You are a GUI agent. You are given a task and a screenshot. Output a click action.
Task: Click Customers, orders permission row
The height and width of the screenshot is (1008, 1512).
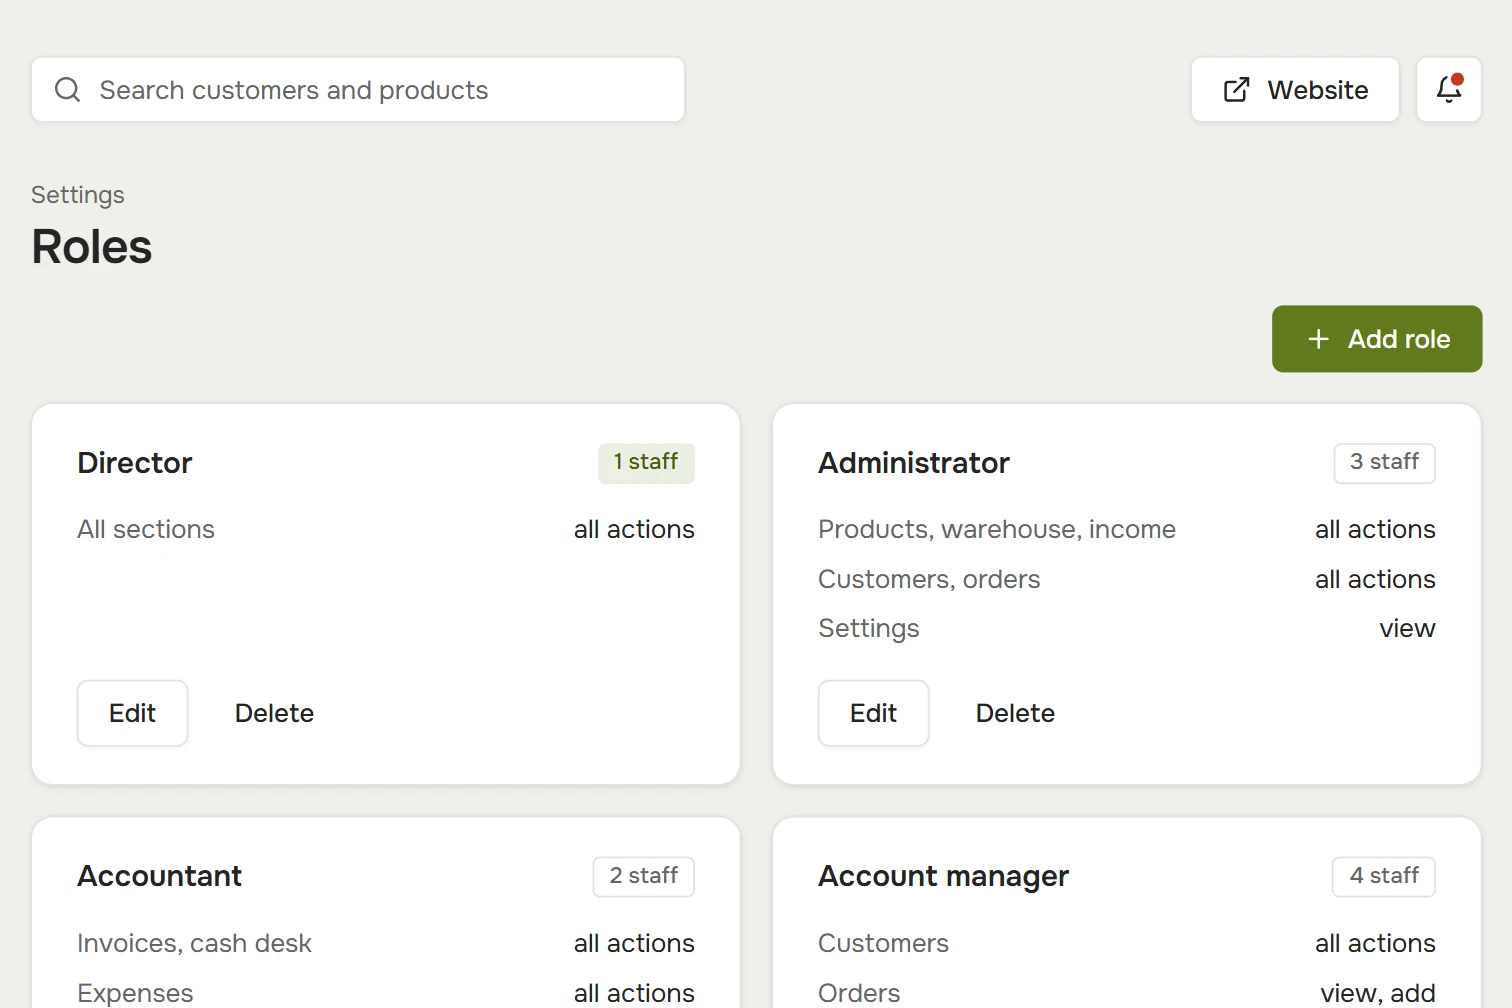1127,579
